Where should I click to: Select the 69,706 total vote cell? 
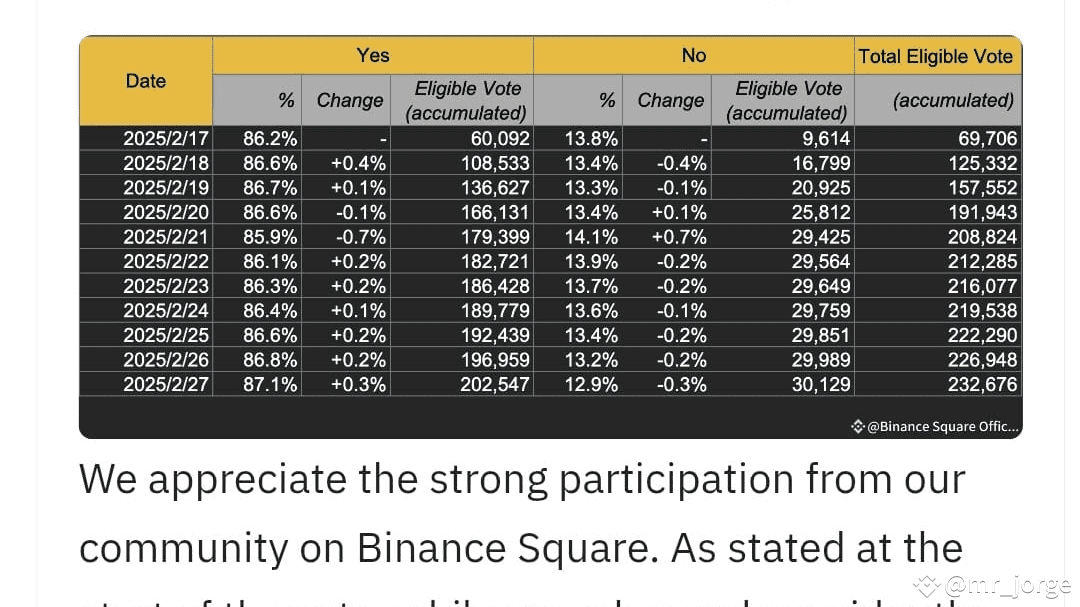coord(986,139)
